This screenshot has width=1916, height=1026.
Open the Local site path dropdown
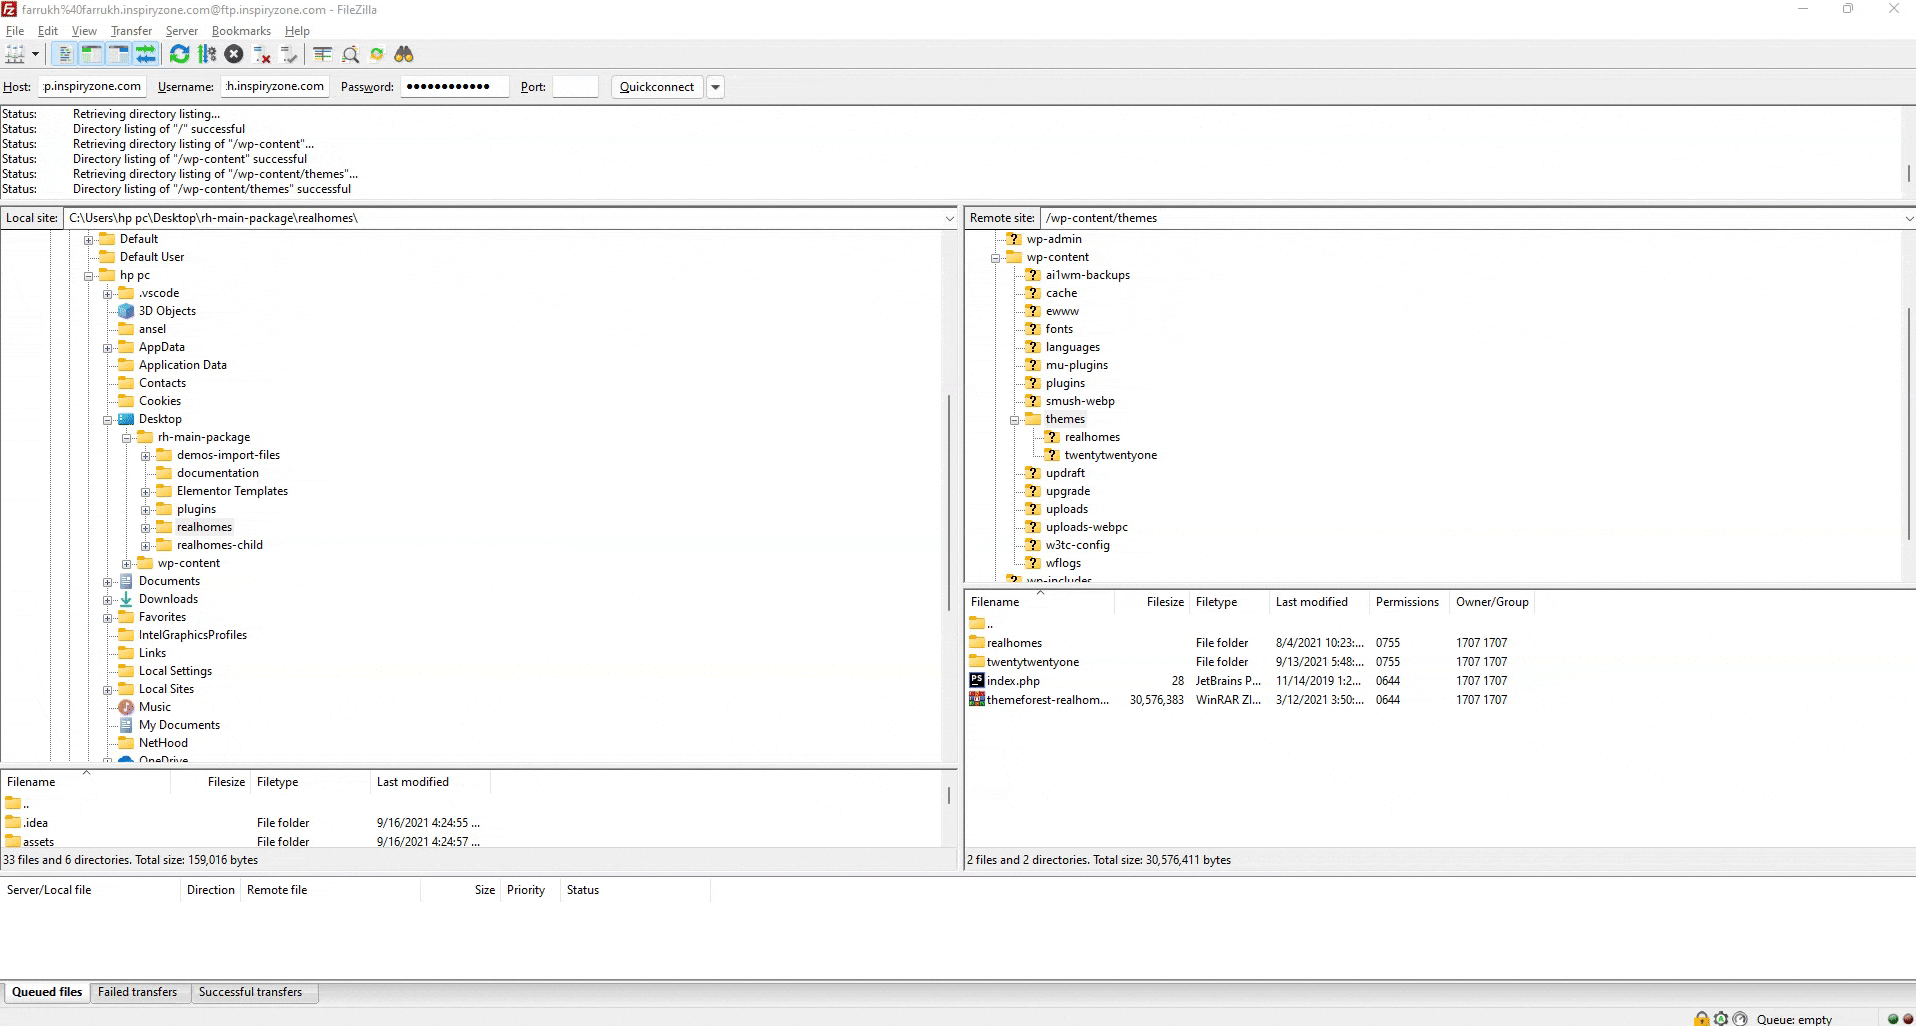click(x=949, y=218)
